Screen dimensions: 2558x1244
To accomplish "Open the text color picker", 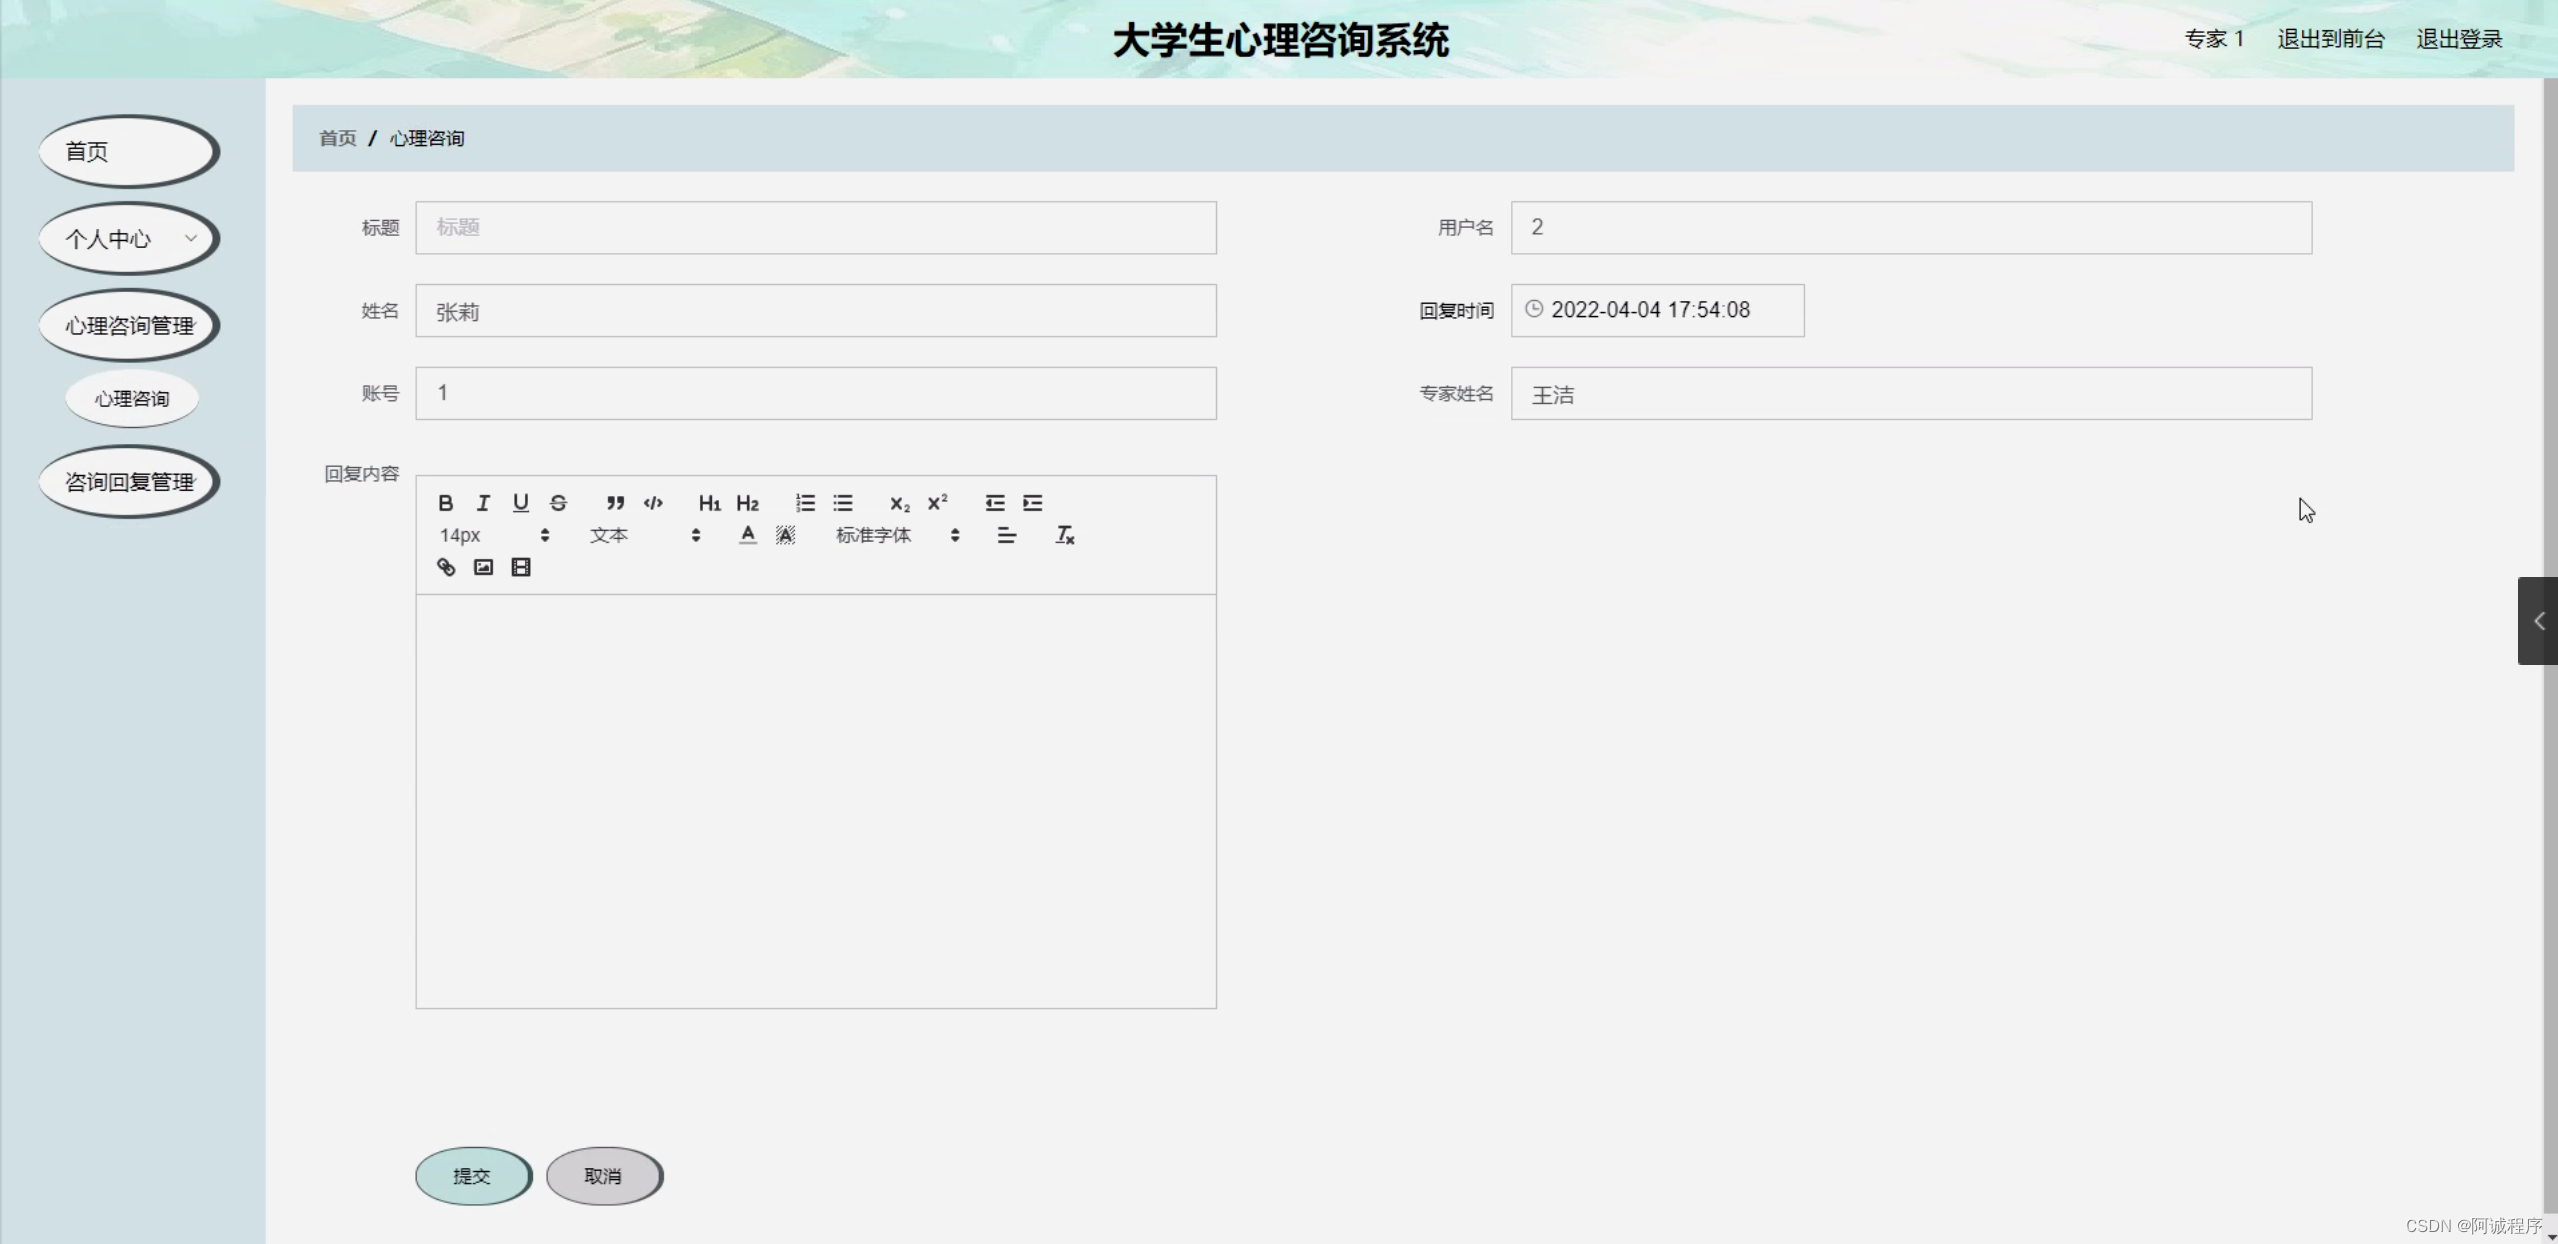I will [748, 535].
